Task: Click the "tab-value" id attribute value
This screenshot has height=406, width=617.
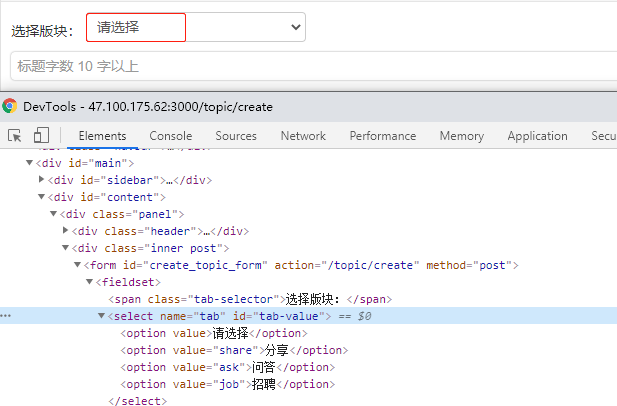Action: click(x=288, y=316)
